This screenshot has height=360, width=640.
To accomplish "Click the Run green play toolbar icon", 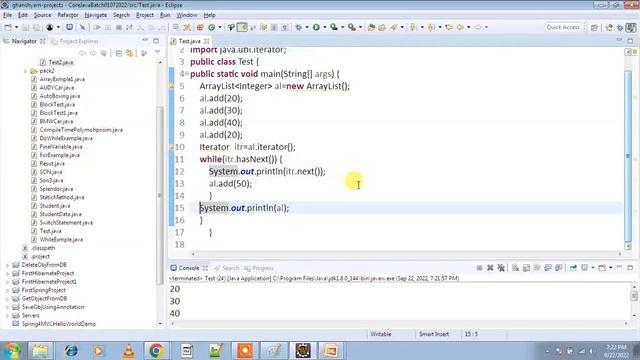I will [316, 27].
